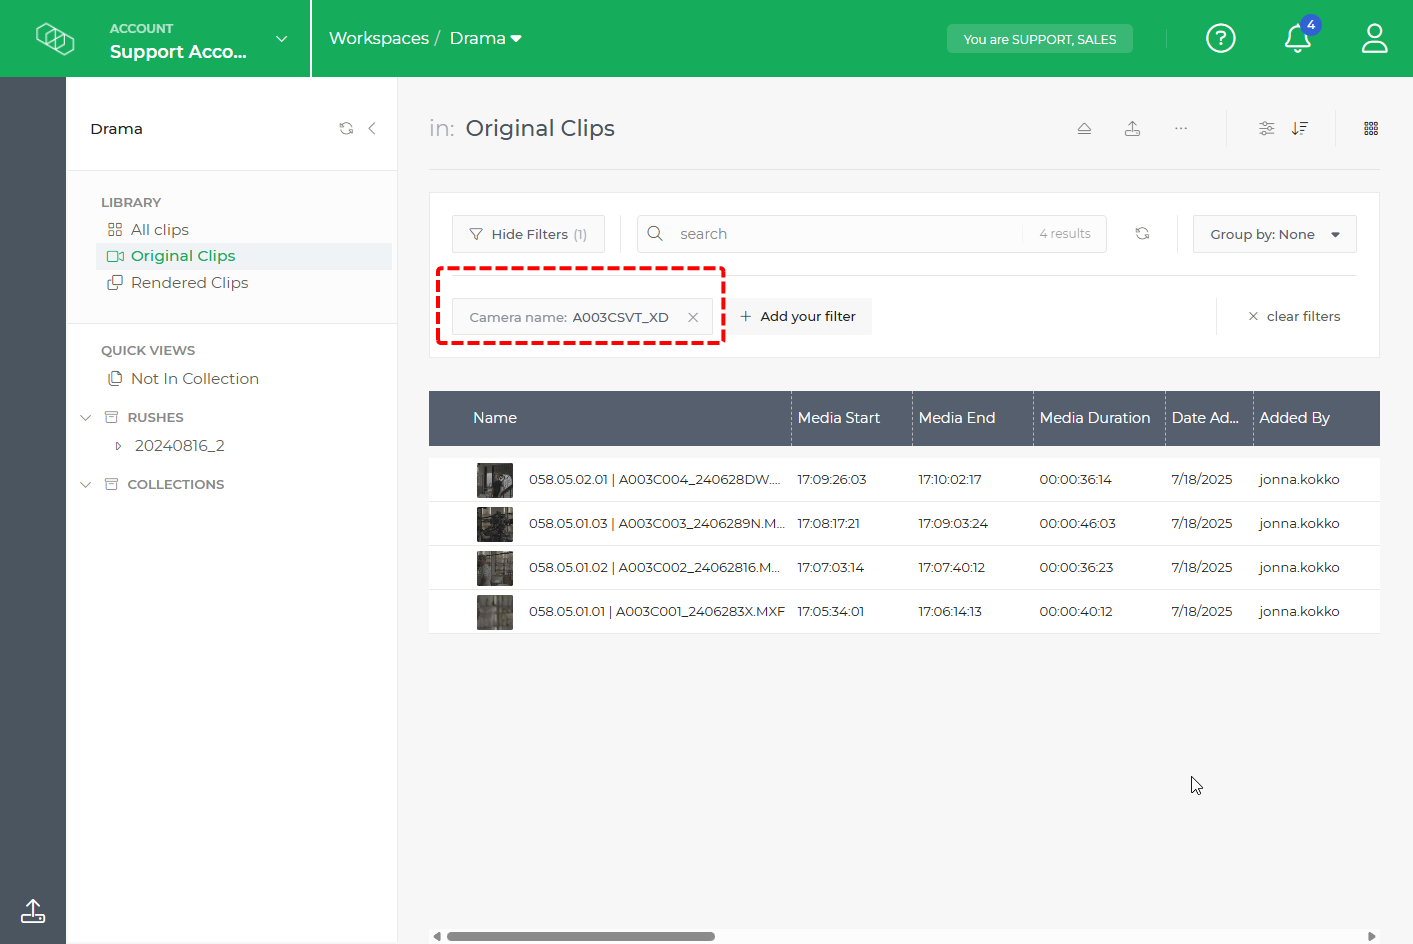The width and height of the screenshot is (1413, 944).
Task: Select clip name 058.05.01.02 | A003C002
Action: click(x=655, y=568)
